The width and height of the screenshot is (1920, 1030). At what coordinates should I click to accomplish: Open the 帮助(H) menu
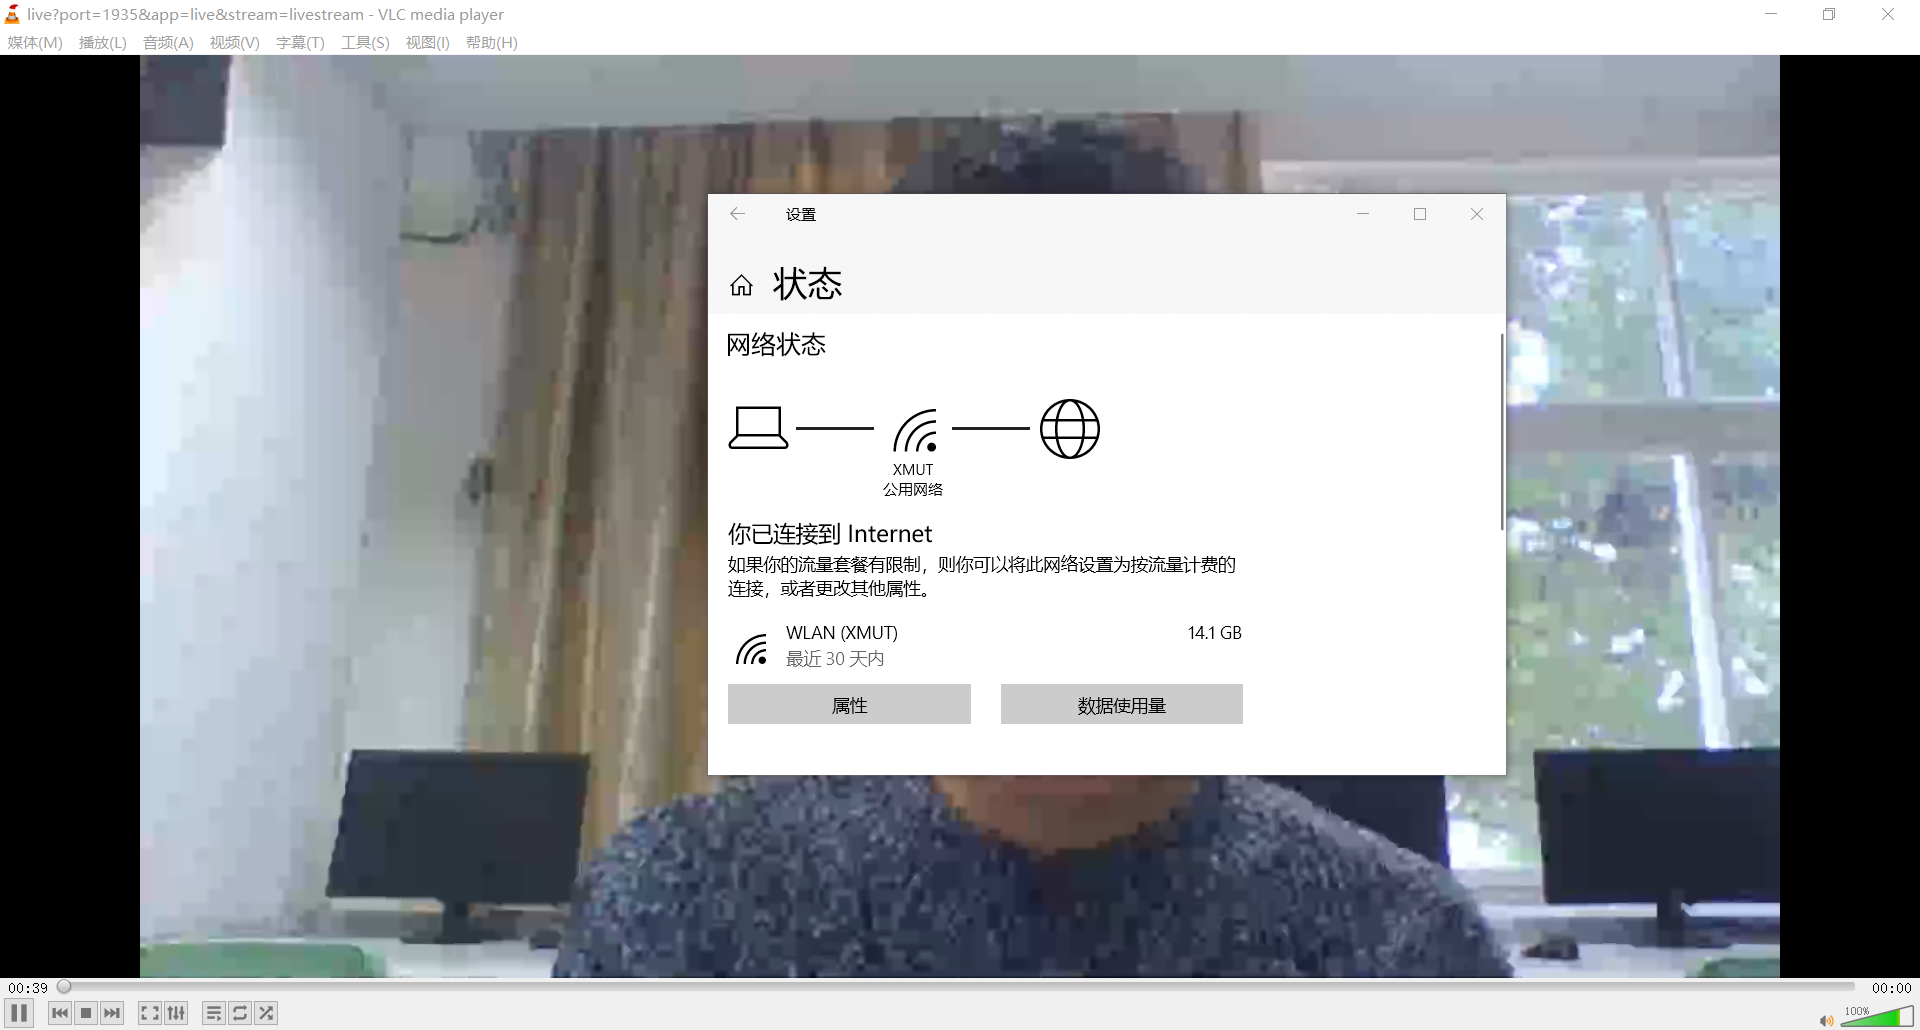pyautogui.click(x=491, y=42)
